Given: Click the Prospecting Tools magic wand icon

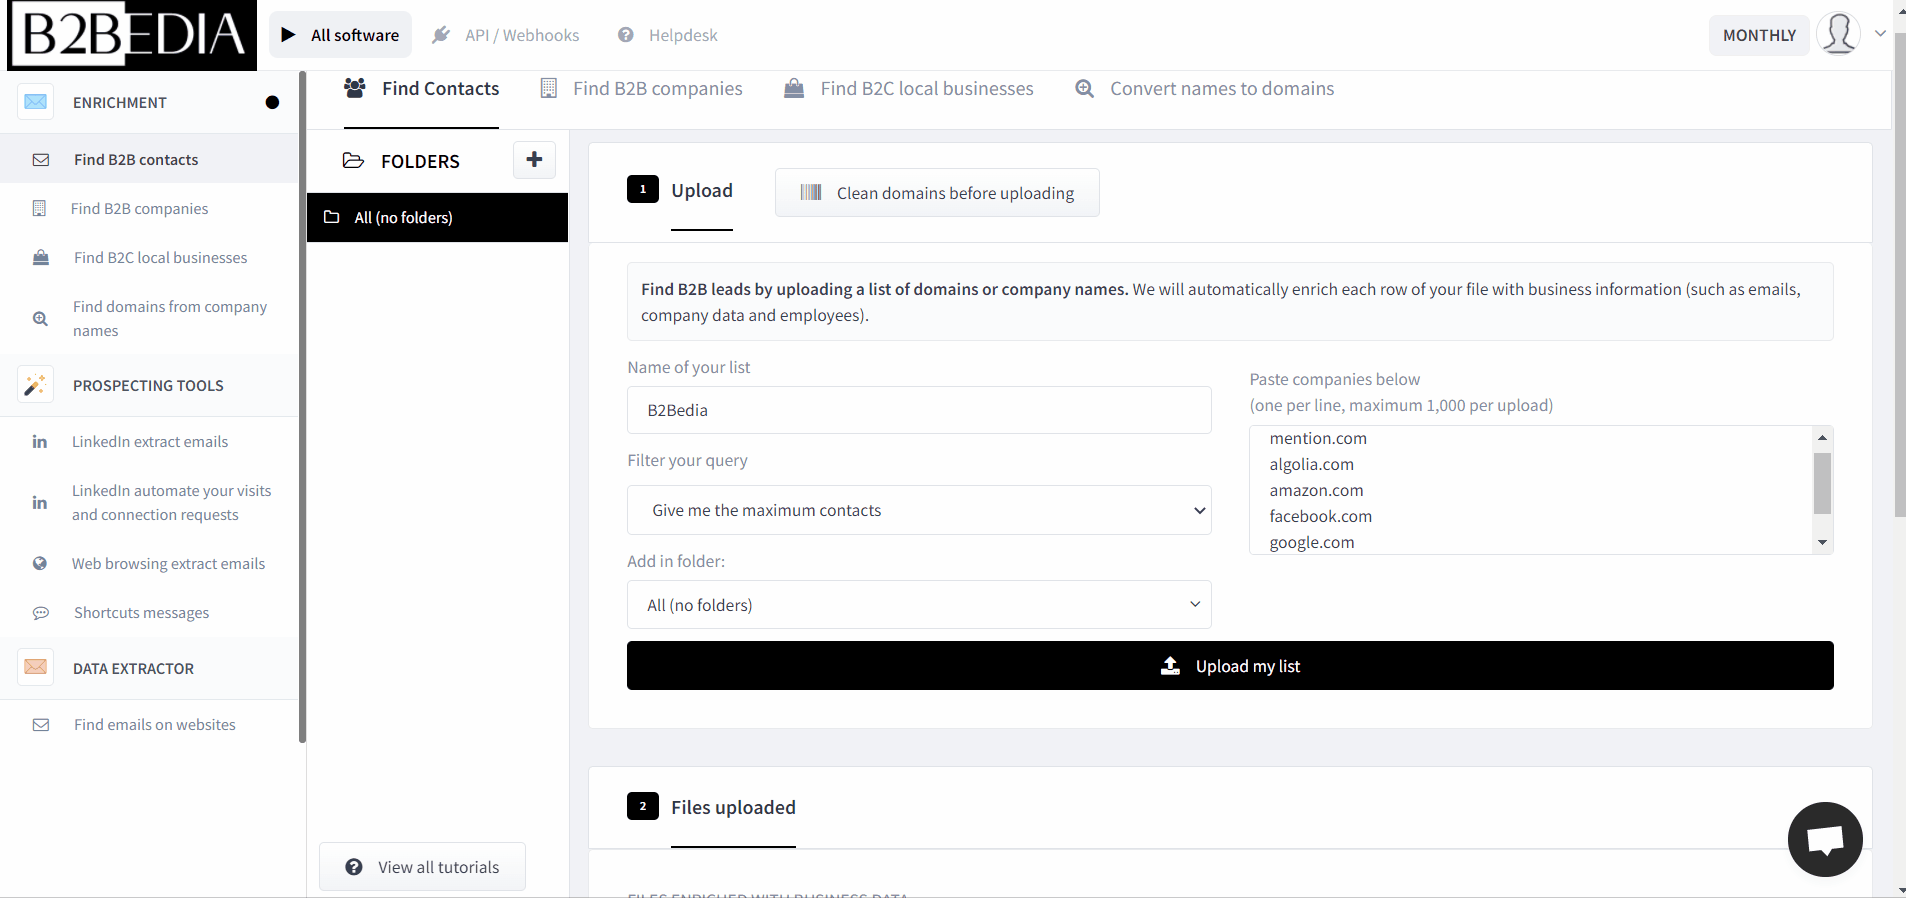Looking at the screenshot, I should tap(36, 385).
